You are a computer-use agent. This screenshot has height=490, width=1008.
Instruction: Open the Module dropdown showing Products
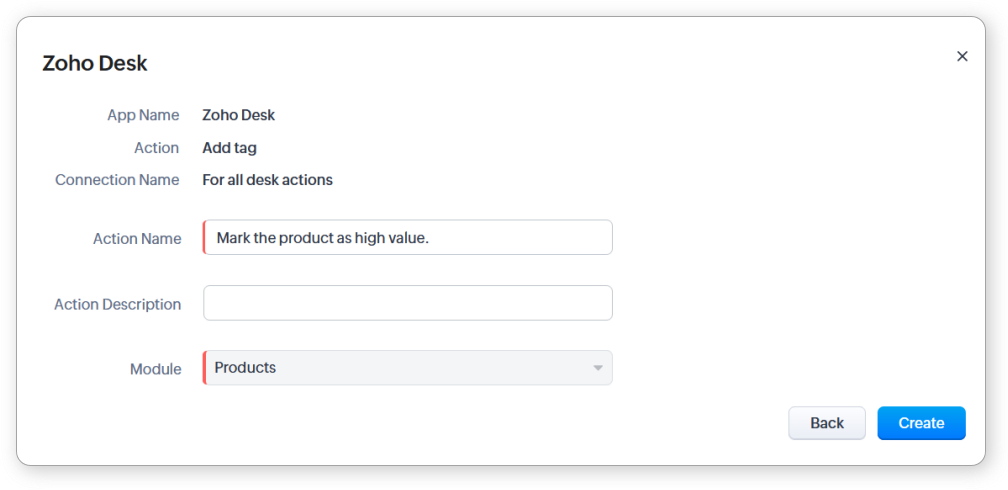point(400,368)
